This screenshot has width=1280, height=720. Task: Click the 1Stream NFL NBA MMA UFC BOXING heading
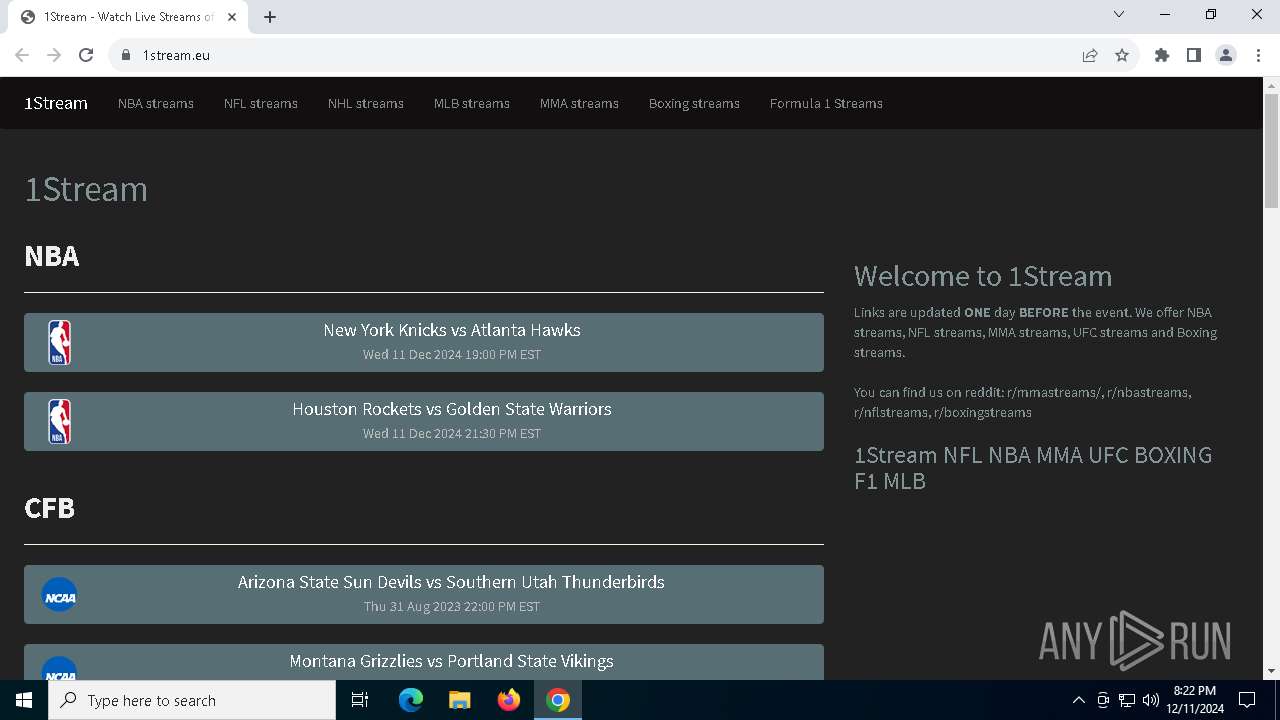pyautogui.click(x=1033, y=467)
